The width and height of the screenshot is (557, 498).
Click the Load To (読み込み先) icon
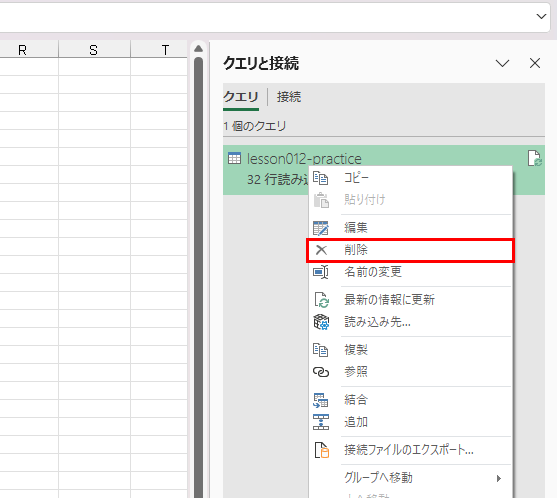321,322
